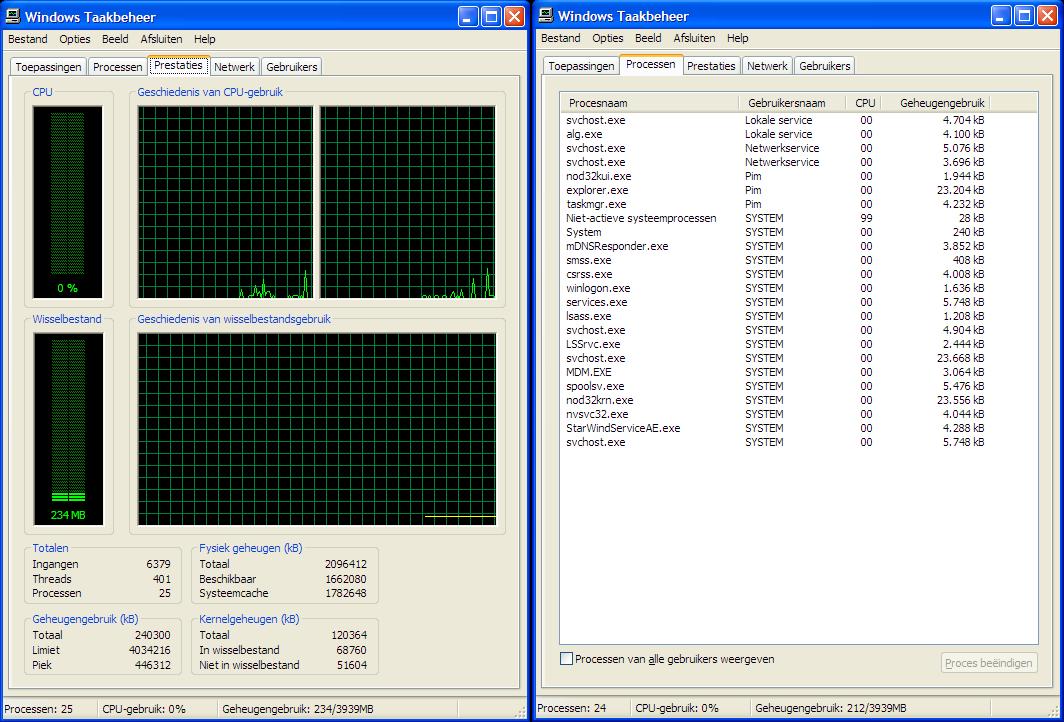
Task: Click the Task Manager icon in left title bar
Action: pos(13,16)
